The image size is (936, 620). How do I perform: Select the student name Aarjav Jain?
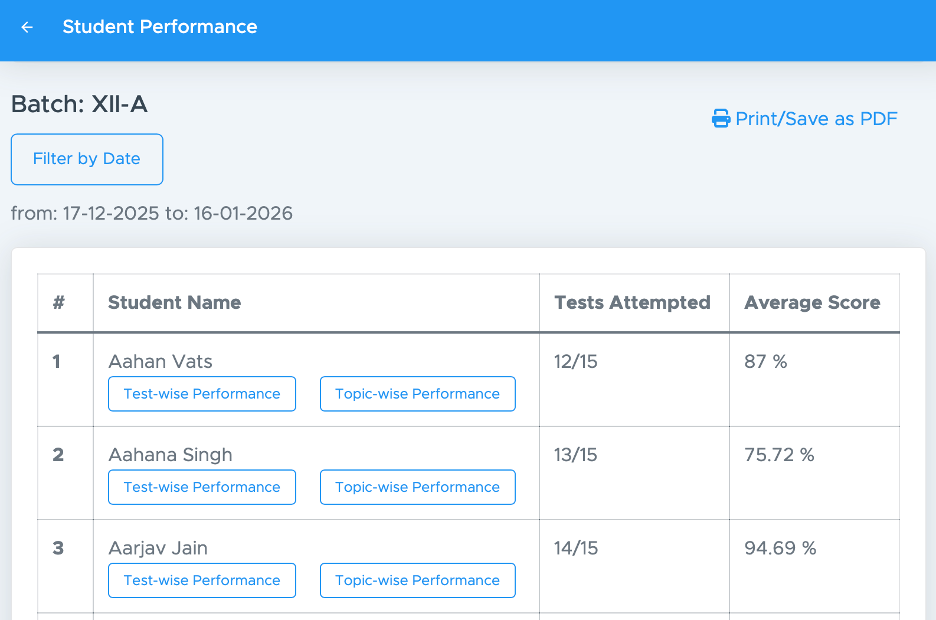[158, 548]
